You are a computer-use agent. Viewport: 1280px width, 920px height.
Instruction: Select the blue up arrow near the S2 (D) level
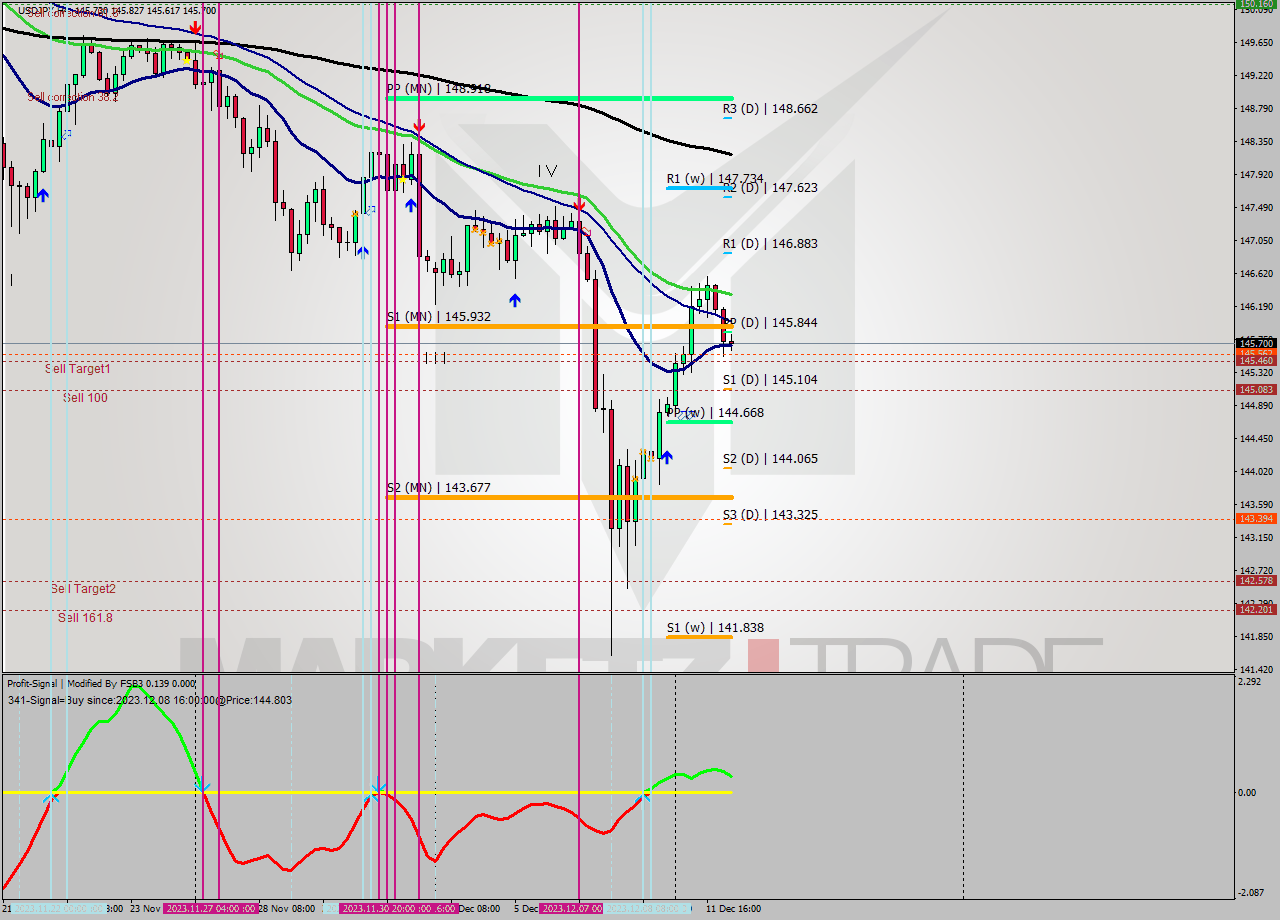pyautogui.click(x=667, y=457)
